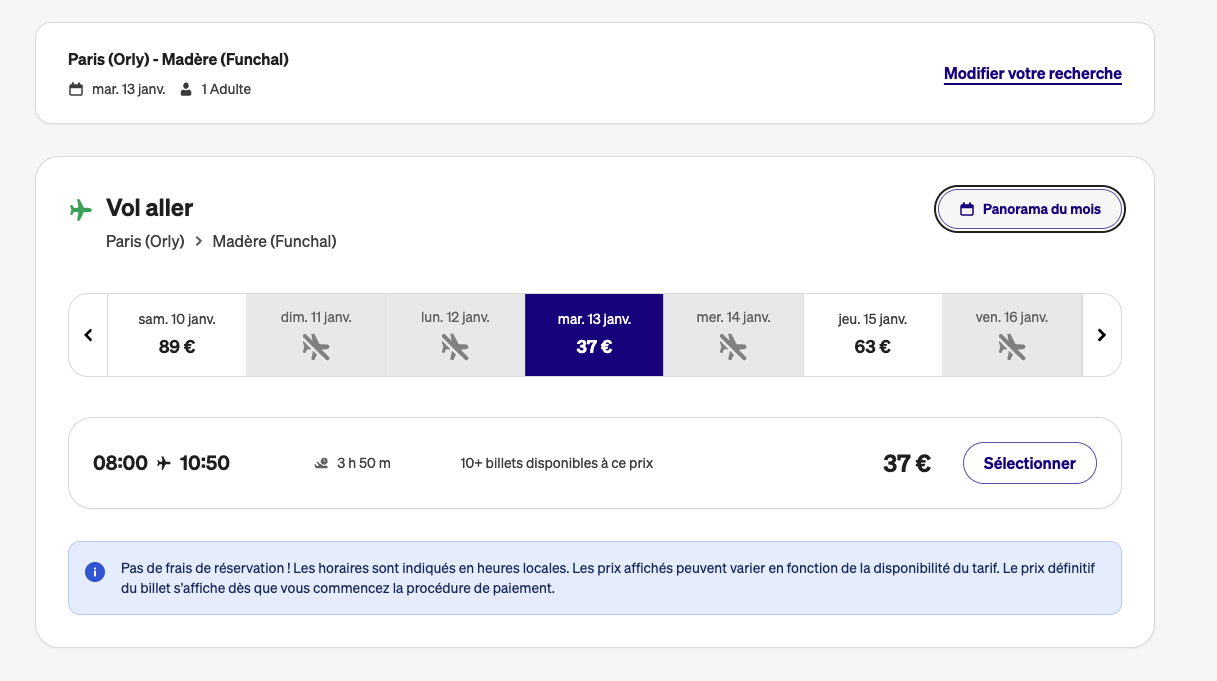Show later dates with right arrow
1217x681 pixels.
click(x=1101, y=335)
